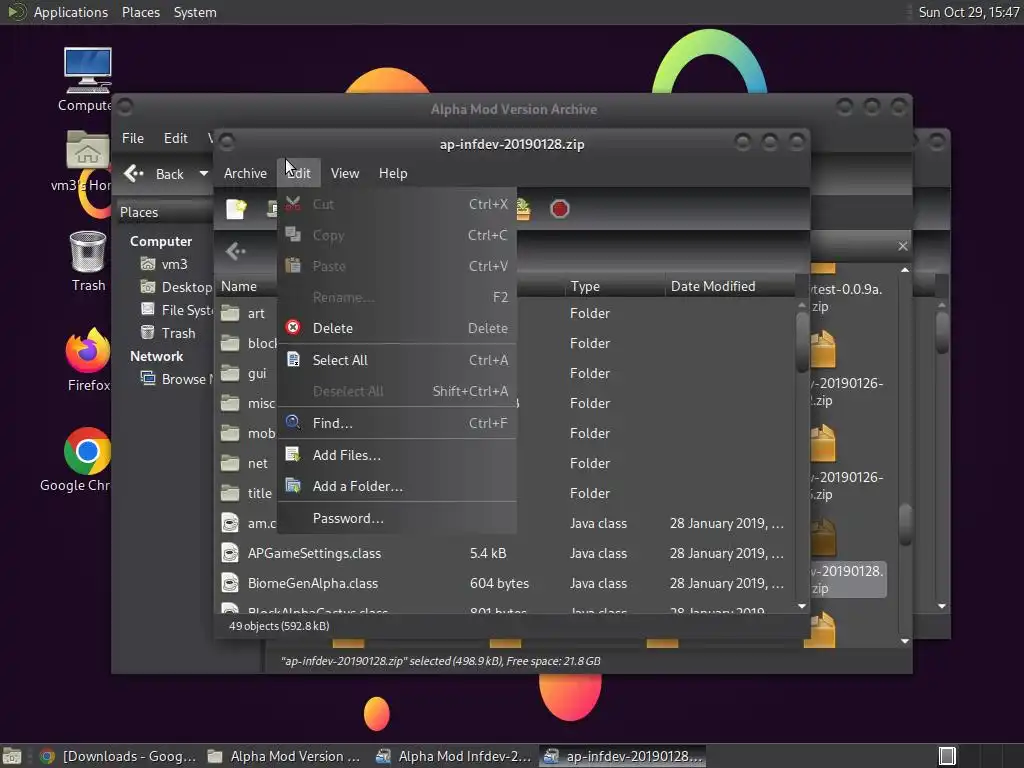Click the BiomeGenAlpha.class file icon
1024x768 pixels.
230,583
